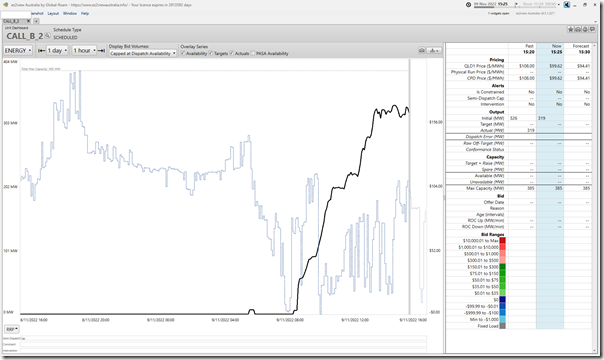Open the ENERGY commodity dropdown
Viewport: 604px width, 360px height.
(x=18, y=50)
